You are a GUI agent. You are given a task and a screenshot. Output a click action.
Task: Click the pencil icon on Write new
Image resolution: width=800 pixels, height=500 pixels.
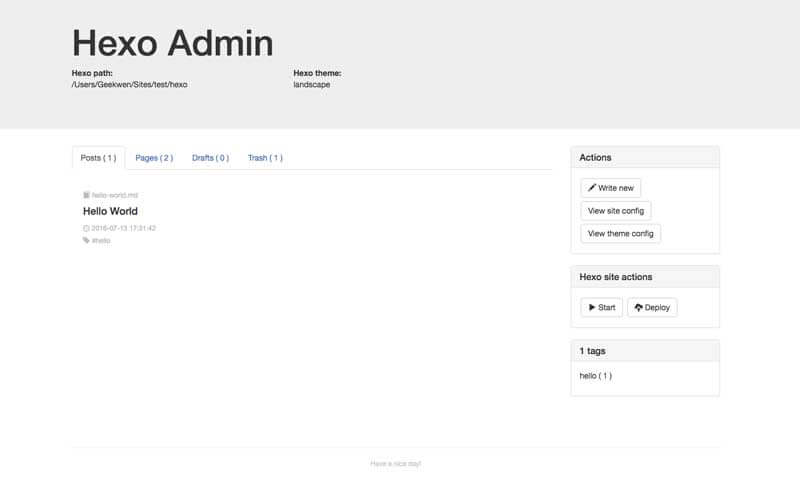pos(592,188)
